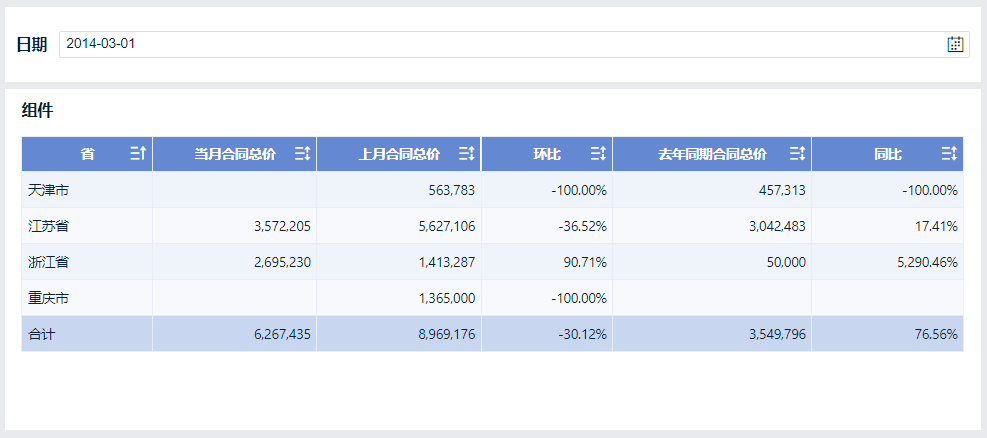Viewport: 987px width, 438px height.
Task: Select 江苏省 当月合同总价 value 3,572,205
Action: tap(282, 226)
